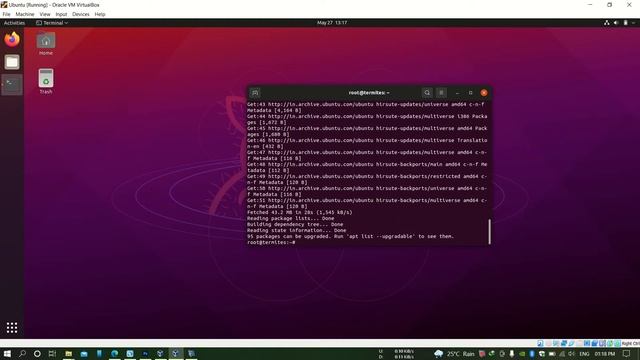Click the Windows taskbar clock 01:18 PM
This screenshot has width=640, height=360.
point(605,353)
